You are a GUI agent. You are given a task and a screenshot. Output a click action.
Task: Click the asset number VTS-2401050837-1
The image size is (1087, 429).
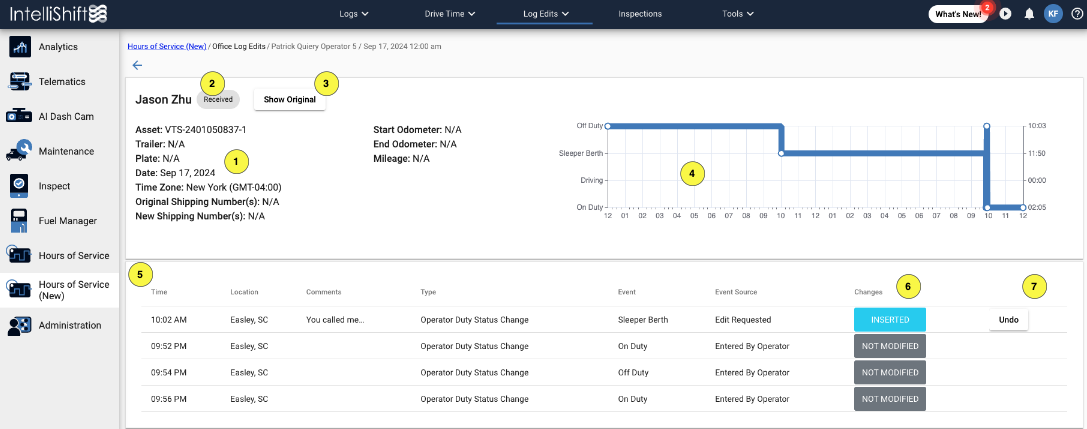[205, 130]
